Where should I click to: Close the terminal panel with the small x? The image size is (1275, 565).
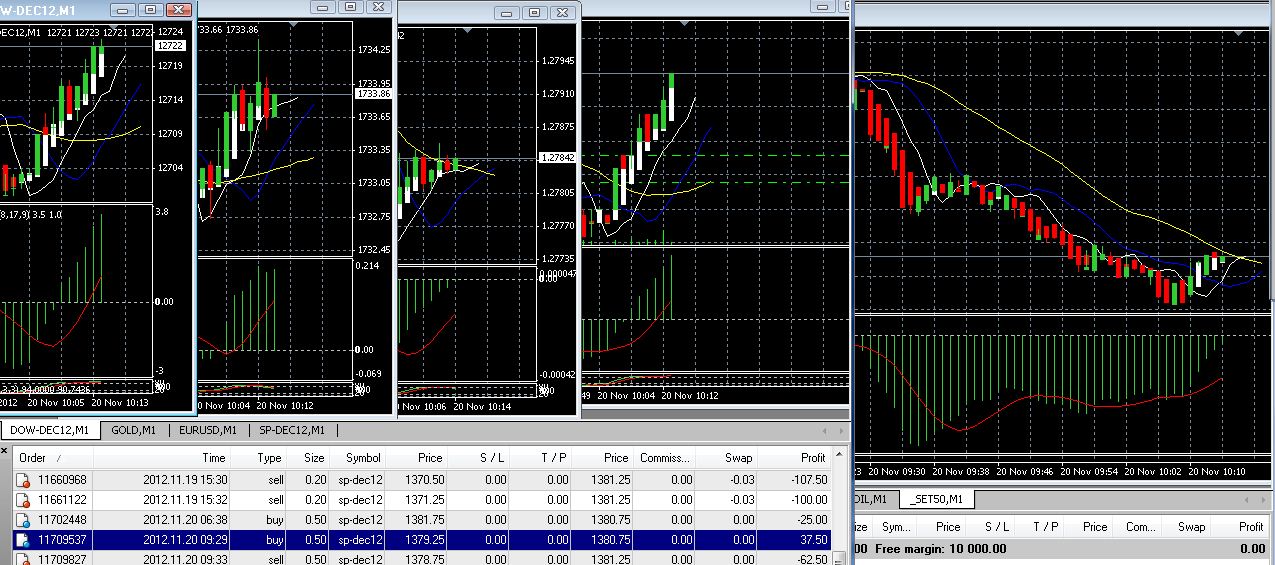click(x=4, y=451)
